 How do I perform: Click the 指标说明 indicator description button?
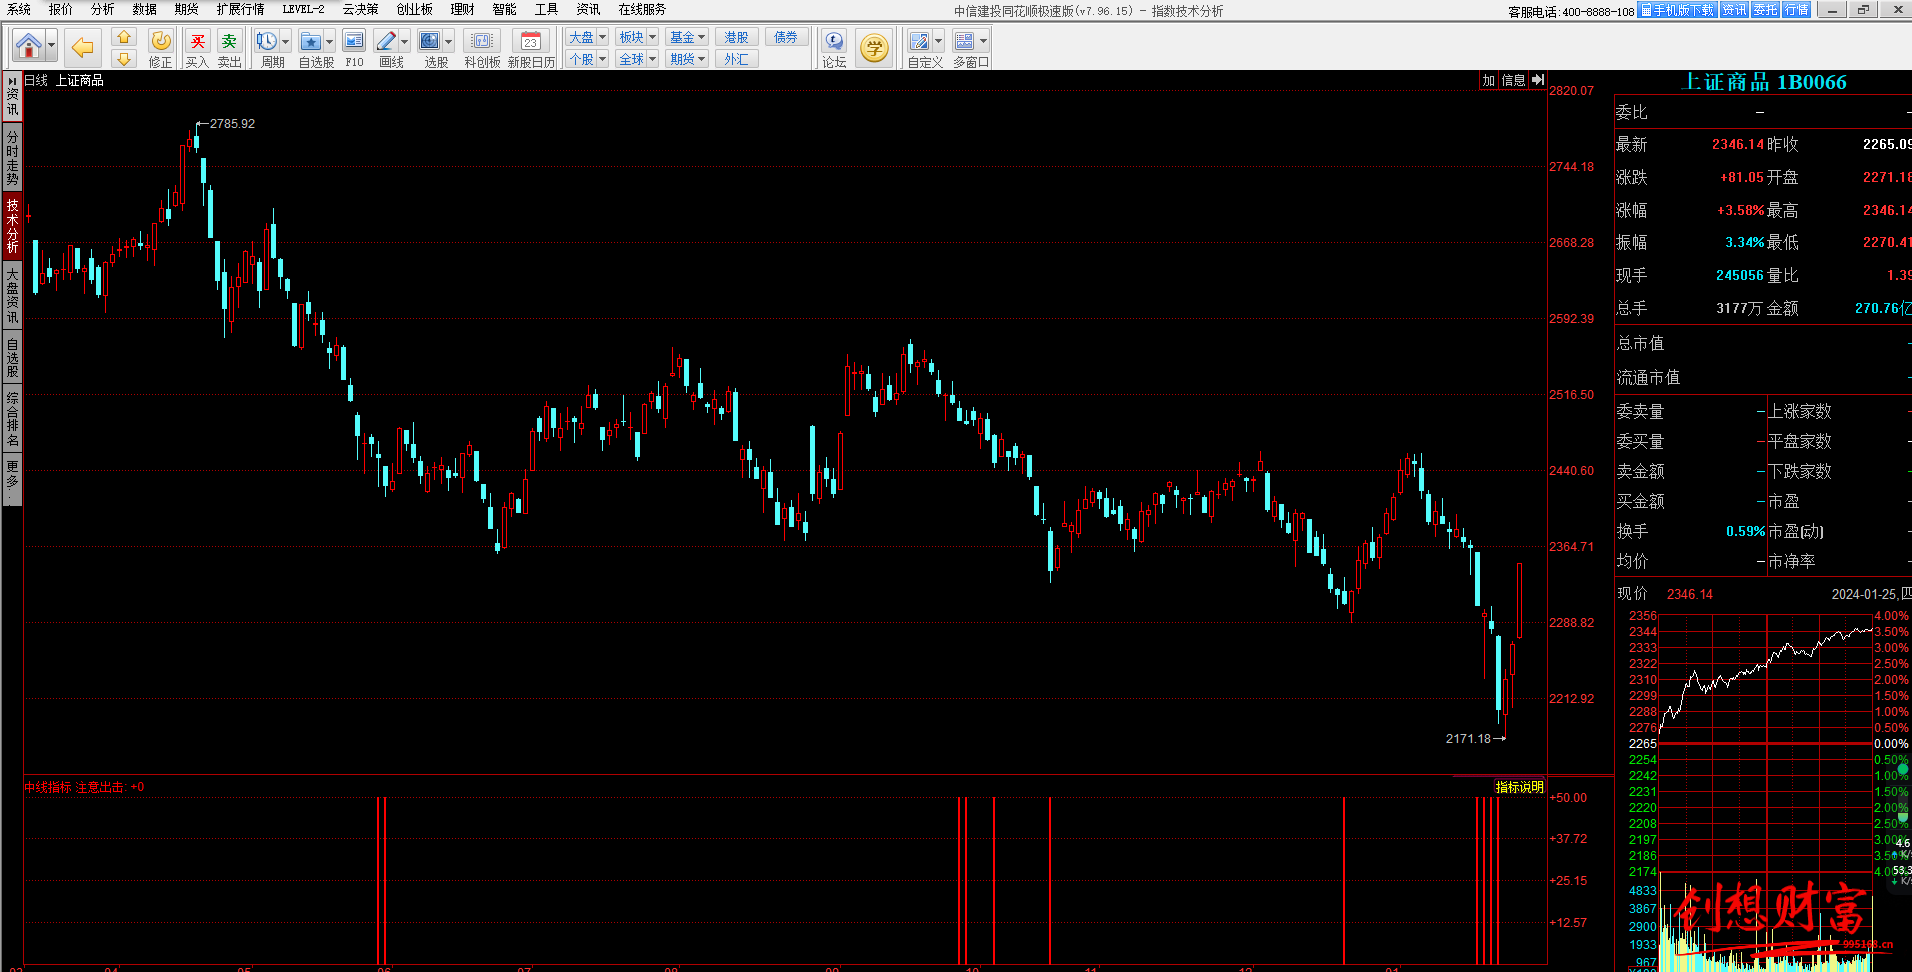(x=1519, y=787)
